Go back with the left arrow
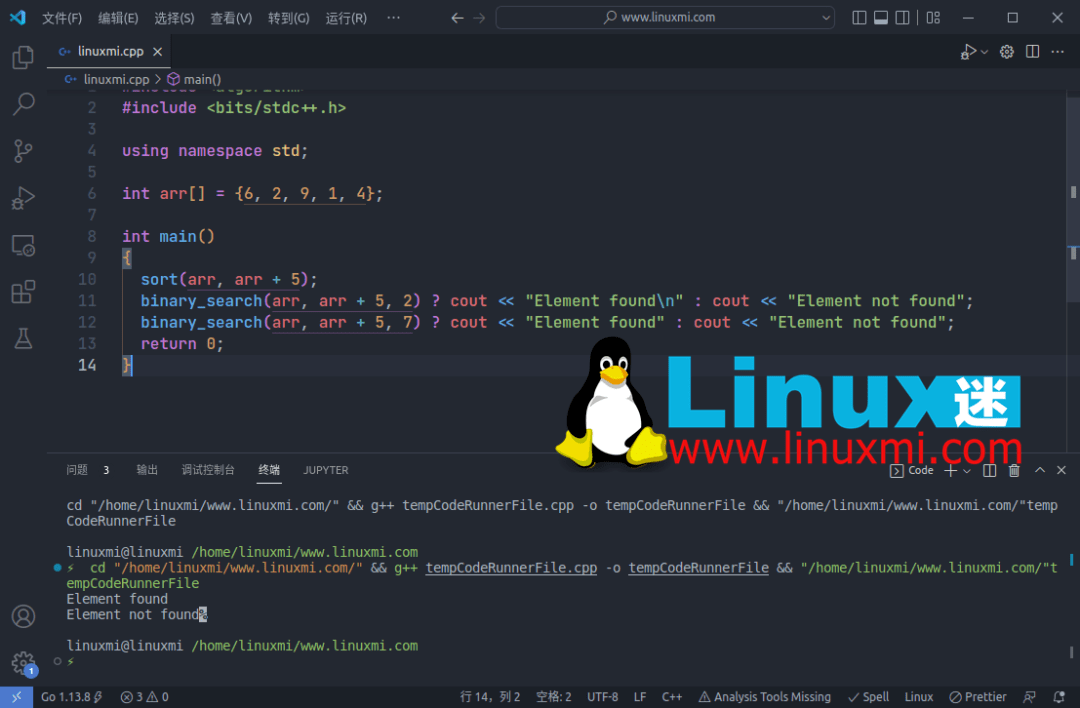Viewport: 1080px width, 708px height. pos(457,18)
